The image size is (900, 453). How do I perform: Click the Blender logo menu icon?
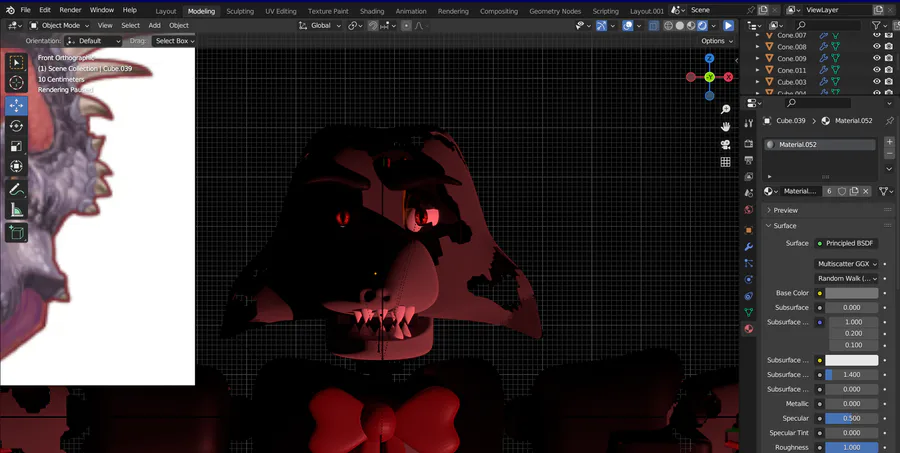pos(10,10)
